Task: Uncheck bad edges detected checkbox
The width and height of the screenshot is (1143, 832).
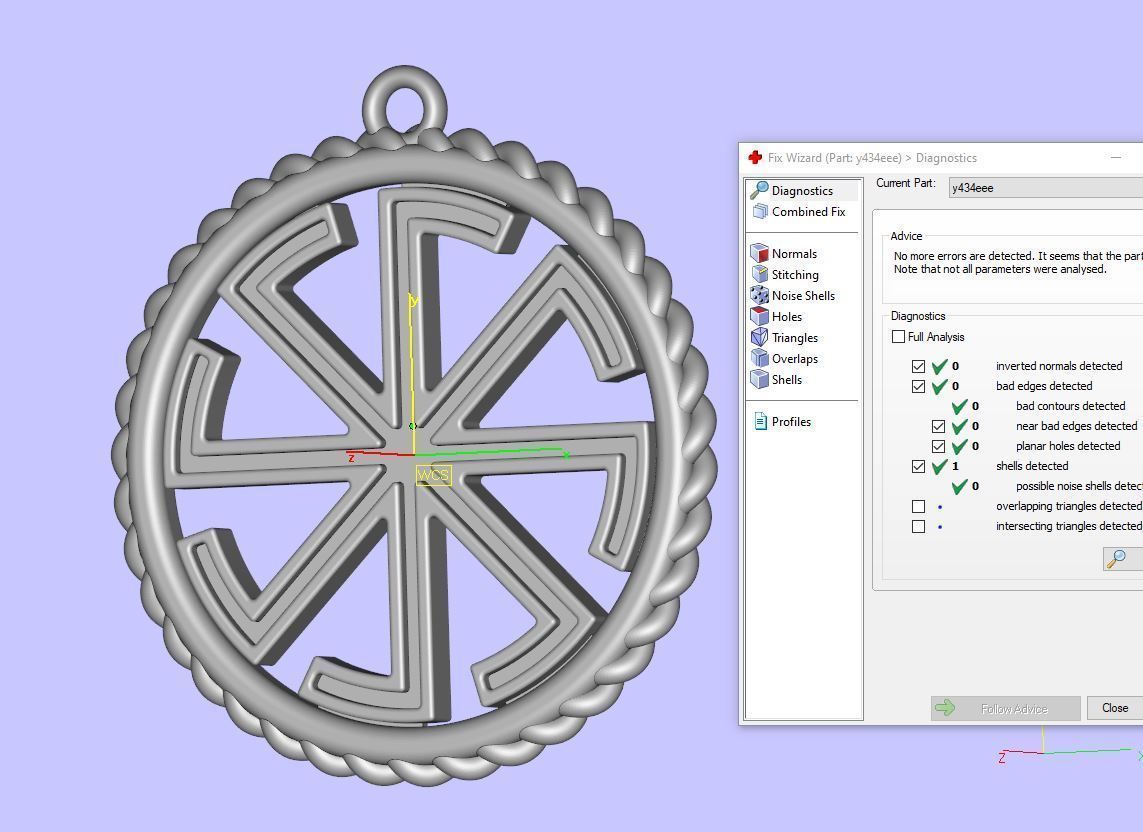Action: 918,386
